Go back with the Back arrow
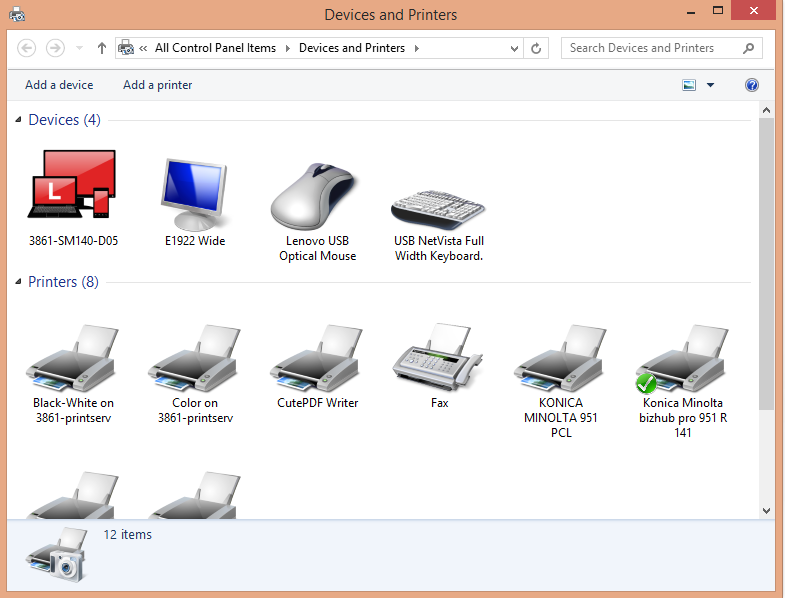 point(27,49)
